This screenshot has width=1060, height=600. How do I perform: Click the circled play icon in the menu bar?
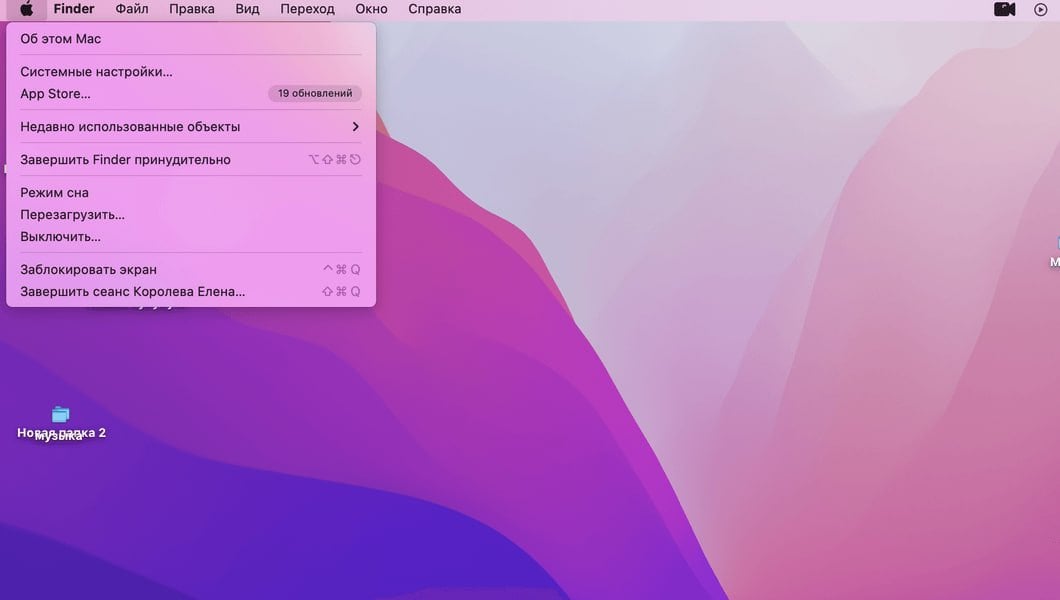pyautogui.click(x=1040, y=9)
